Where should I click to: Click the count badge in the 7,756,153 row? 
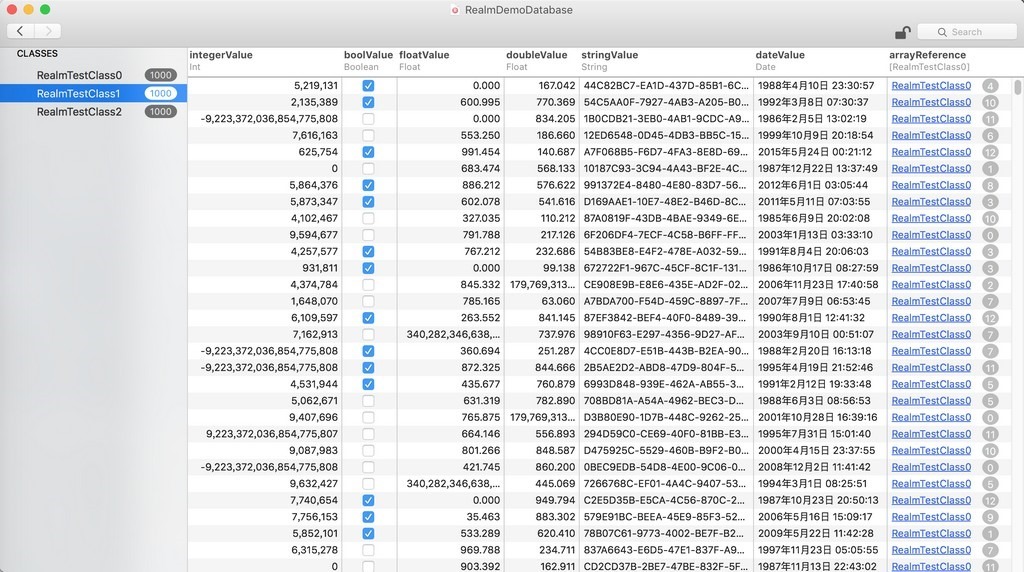(x=990, y=516)
